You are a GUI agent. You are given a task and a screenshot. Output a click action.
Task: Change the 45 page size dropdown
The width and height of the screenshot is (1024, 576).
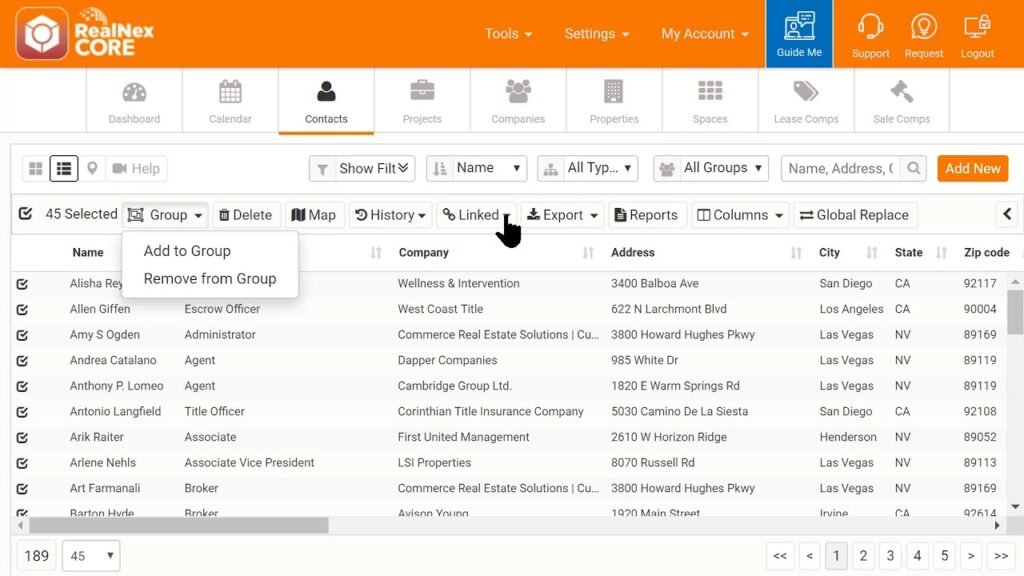(x=91, y=556)
